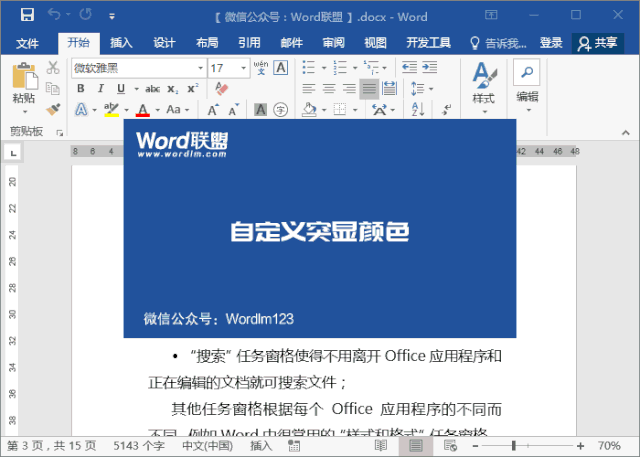Click the shading paint bucket icon
The height and width of the screenshot is (457, 640).
tap(309, 109)
